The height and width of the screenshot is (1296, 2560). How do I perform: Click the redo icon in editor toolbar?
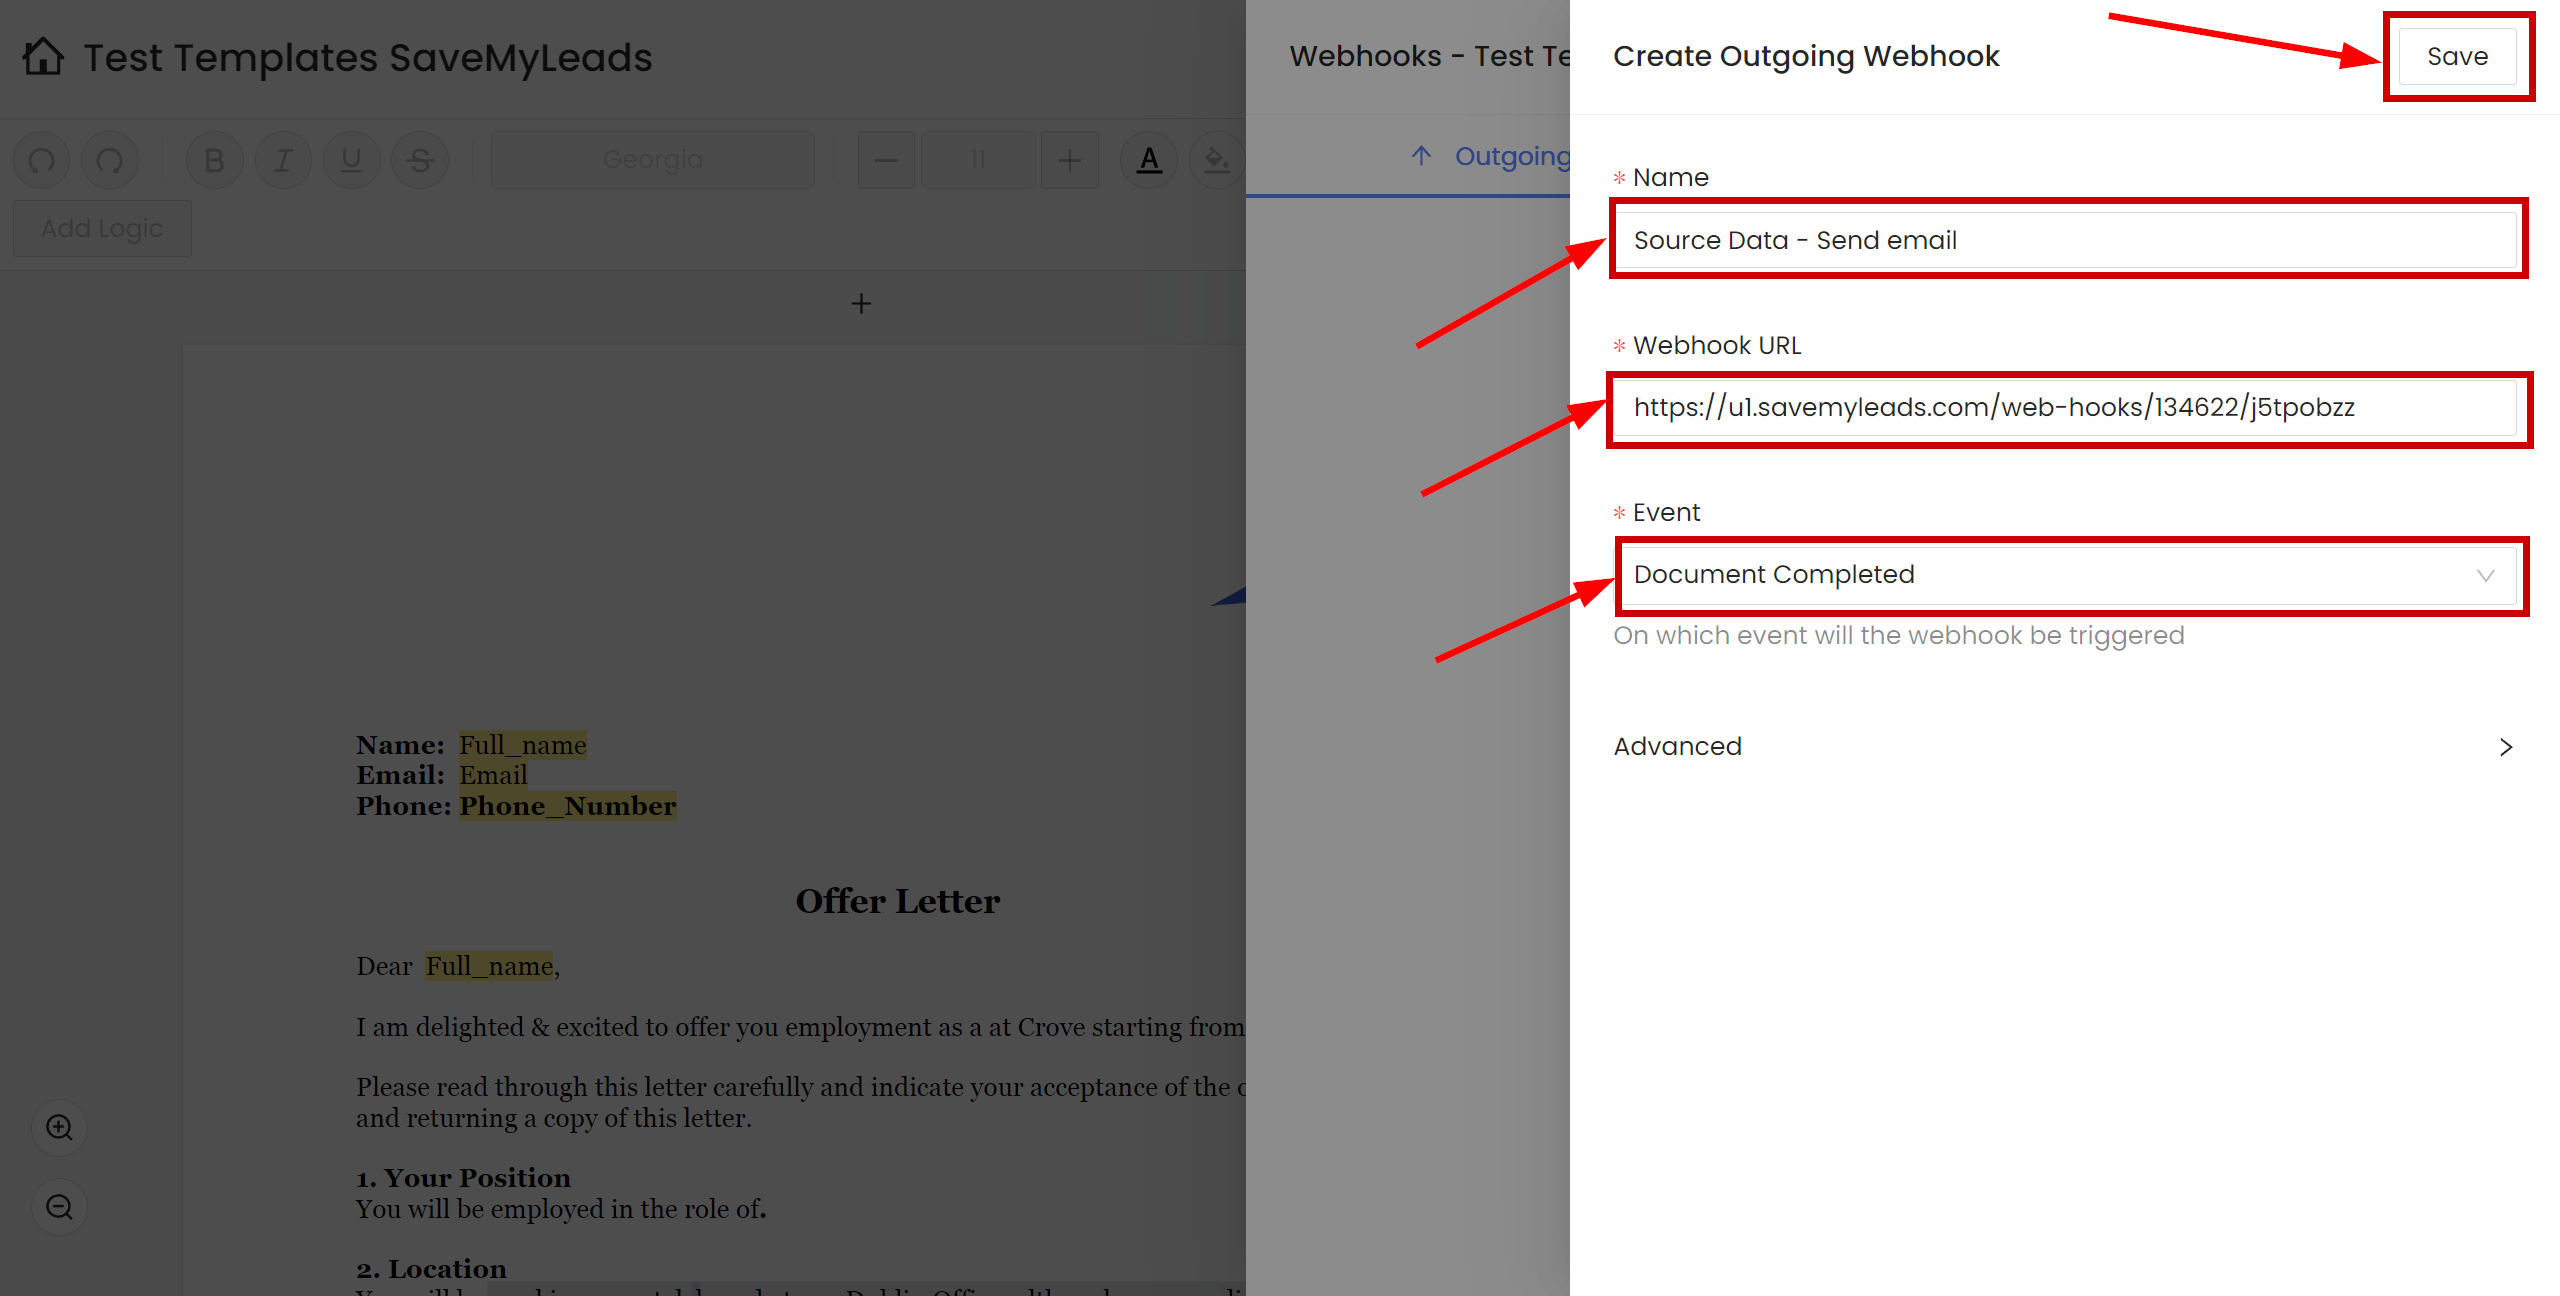[x=110, y=160]
